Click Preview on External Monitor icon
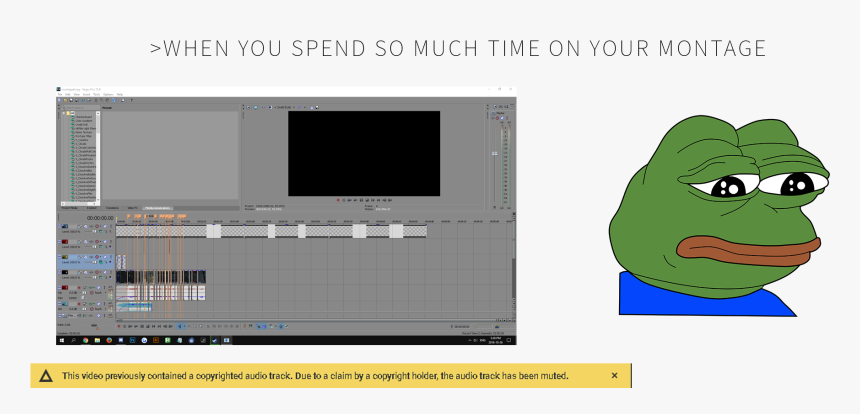The image size is (860, 414). (256, 107)
